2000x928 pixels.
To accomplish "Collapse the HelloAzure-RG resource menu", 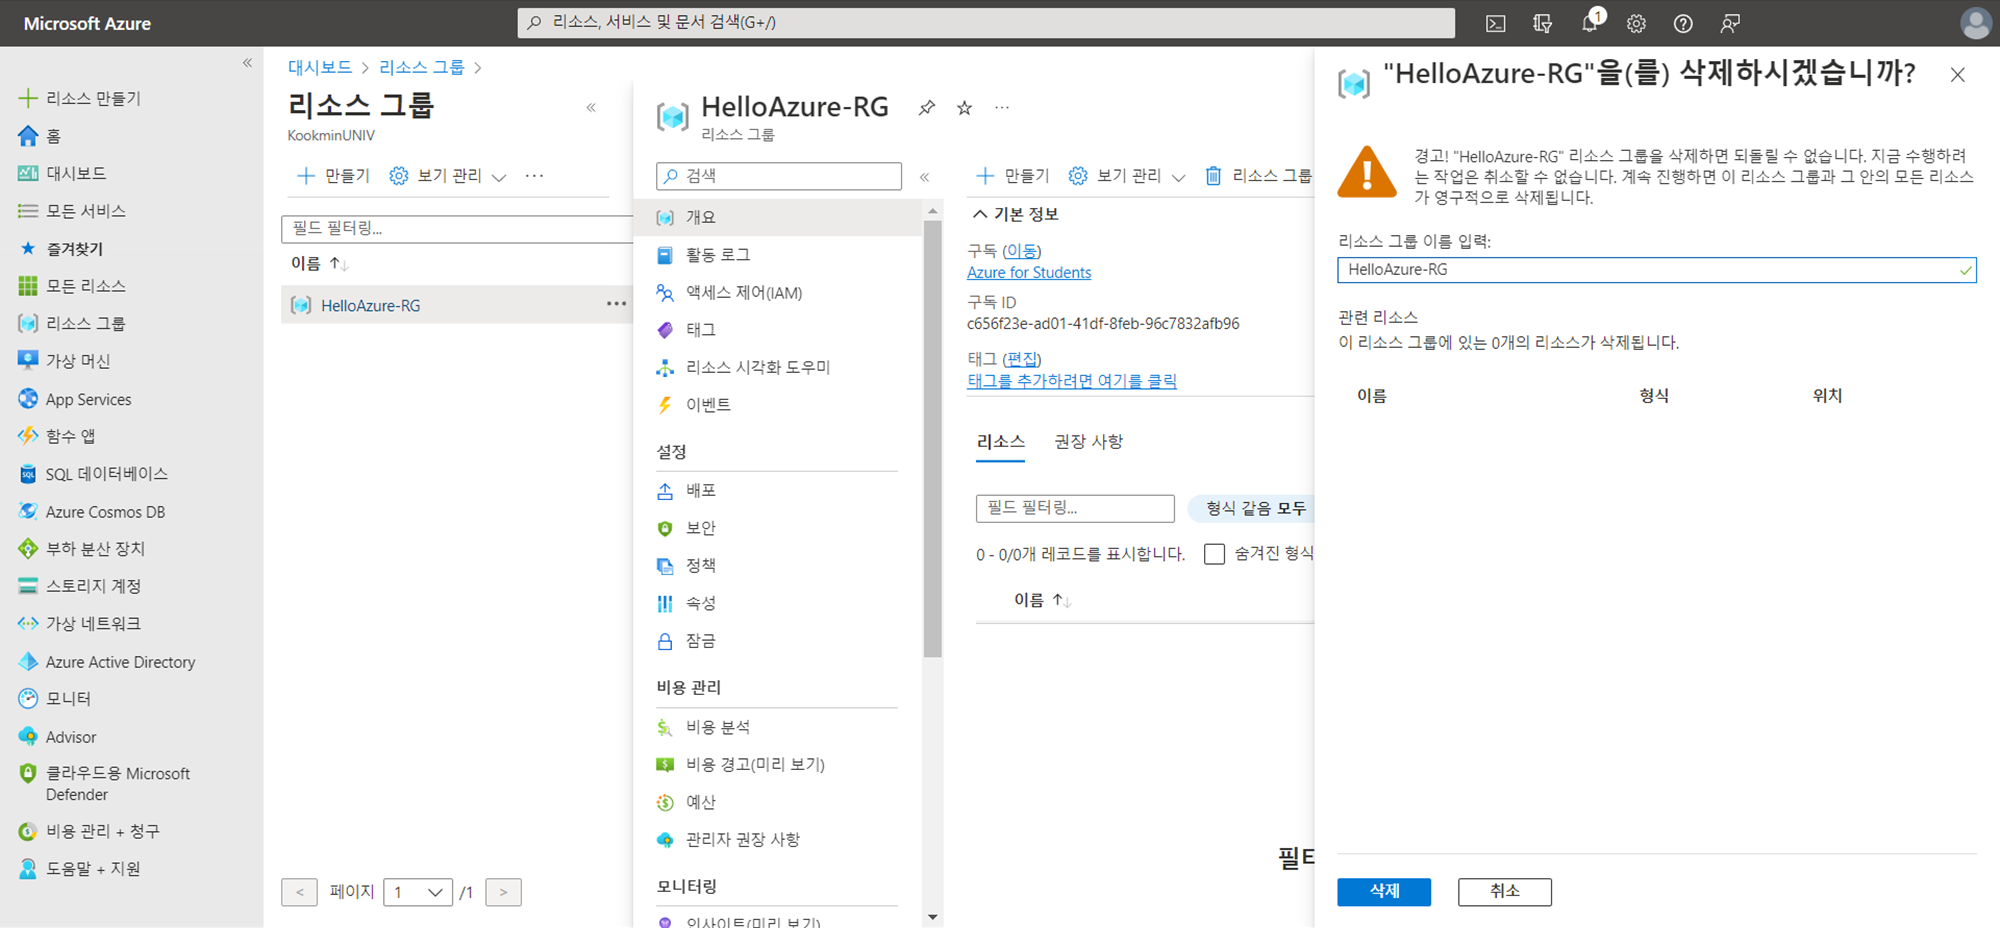I will (925, 177).
